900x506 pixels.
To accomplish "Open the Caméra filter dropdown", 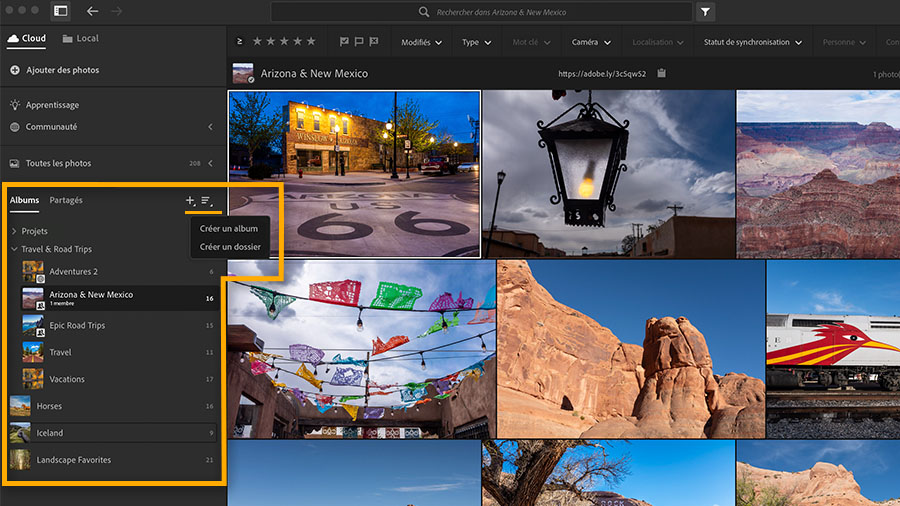I will [x=590, y=42].
